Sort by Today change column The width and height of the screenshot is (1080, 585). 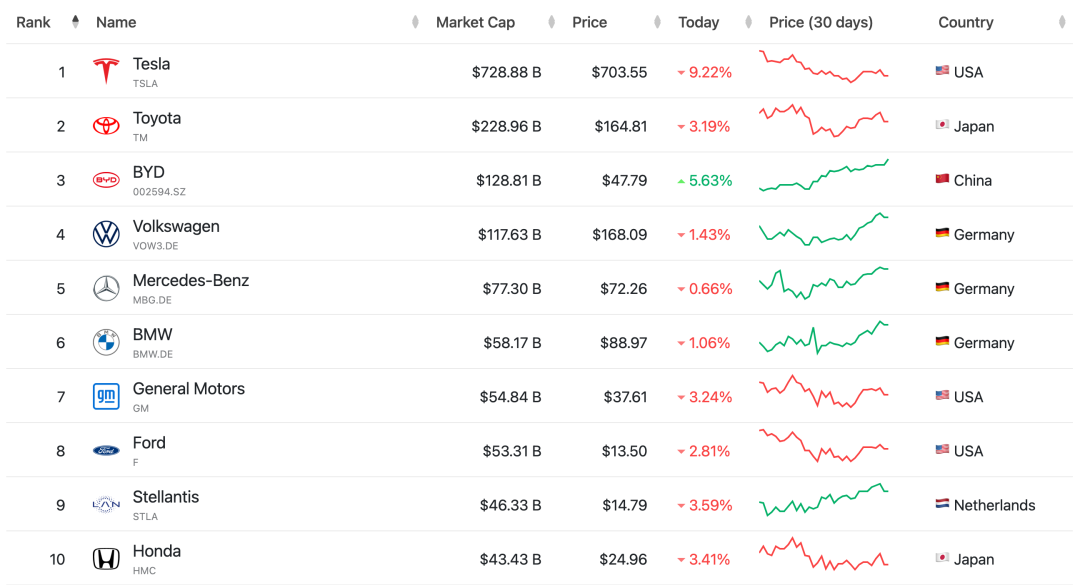tap(698, 22)
